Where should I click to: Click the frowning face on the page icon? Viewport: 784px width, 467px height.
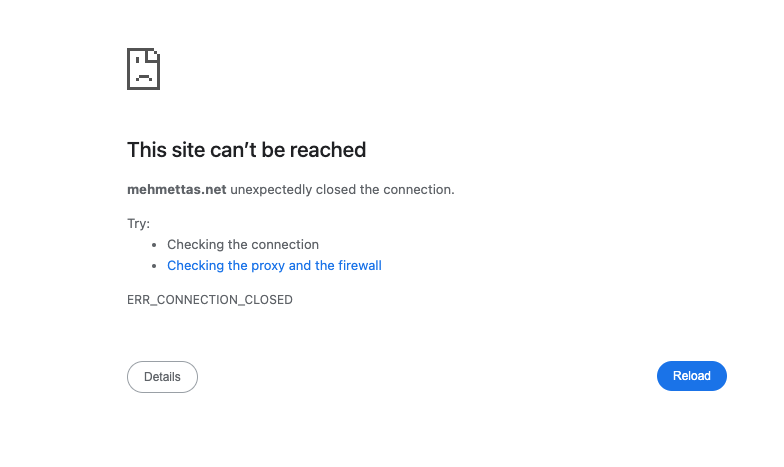(x=144, y=75)
